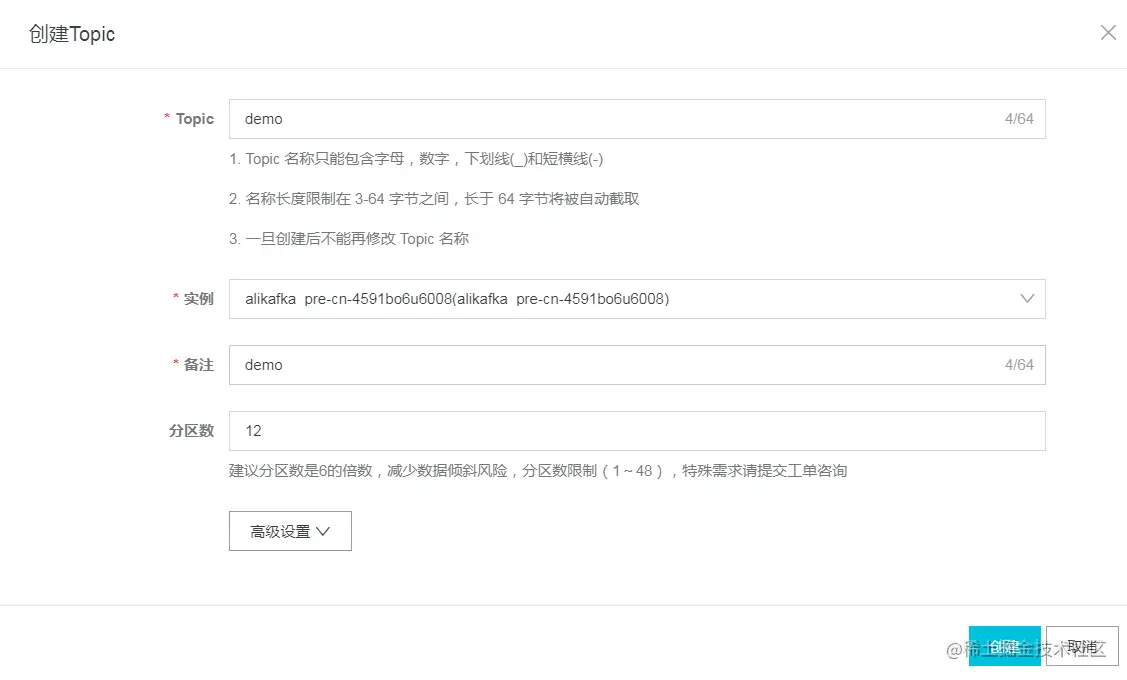Click the chevron arrow in the 实例 dropdown
The width and height of the screenshot is (1127, 680).
click(1027, 298)
